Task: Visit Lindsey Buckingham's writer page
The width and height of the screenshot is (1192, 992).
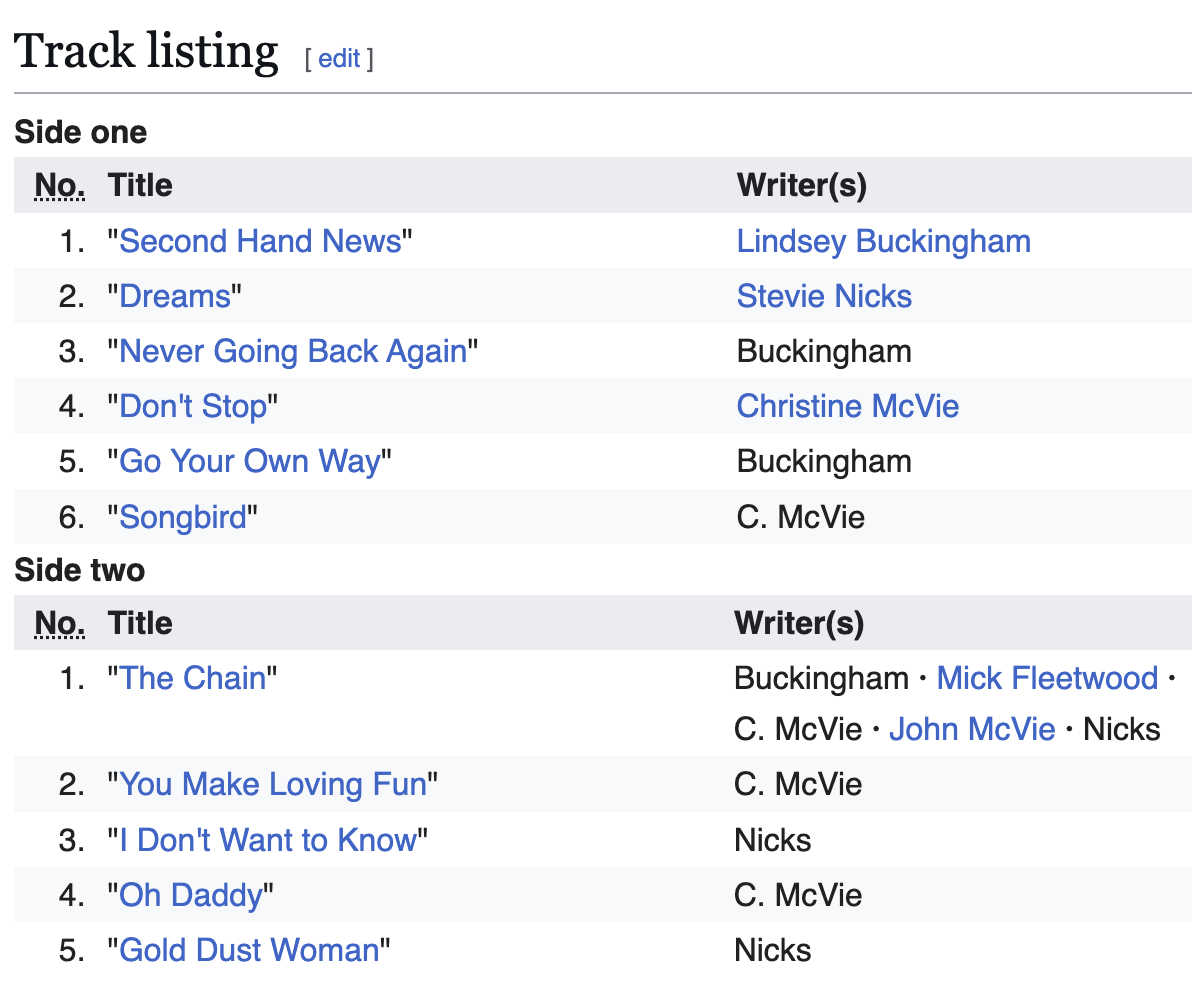Action: pyautogui.click(x=883, y=241)
